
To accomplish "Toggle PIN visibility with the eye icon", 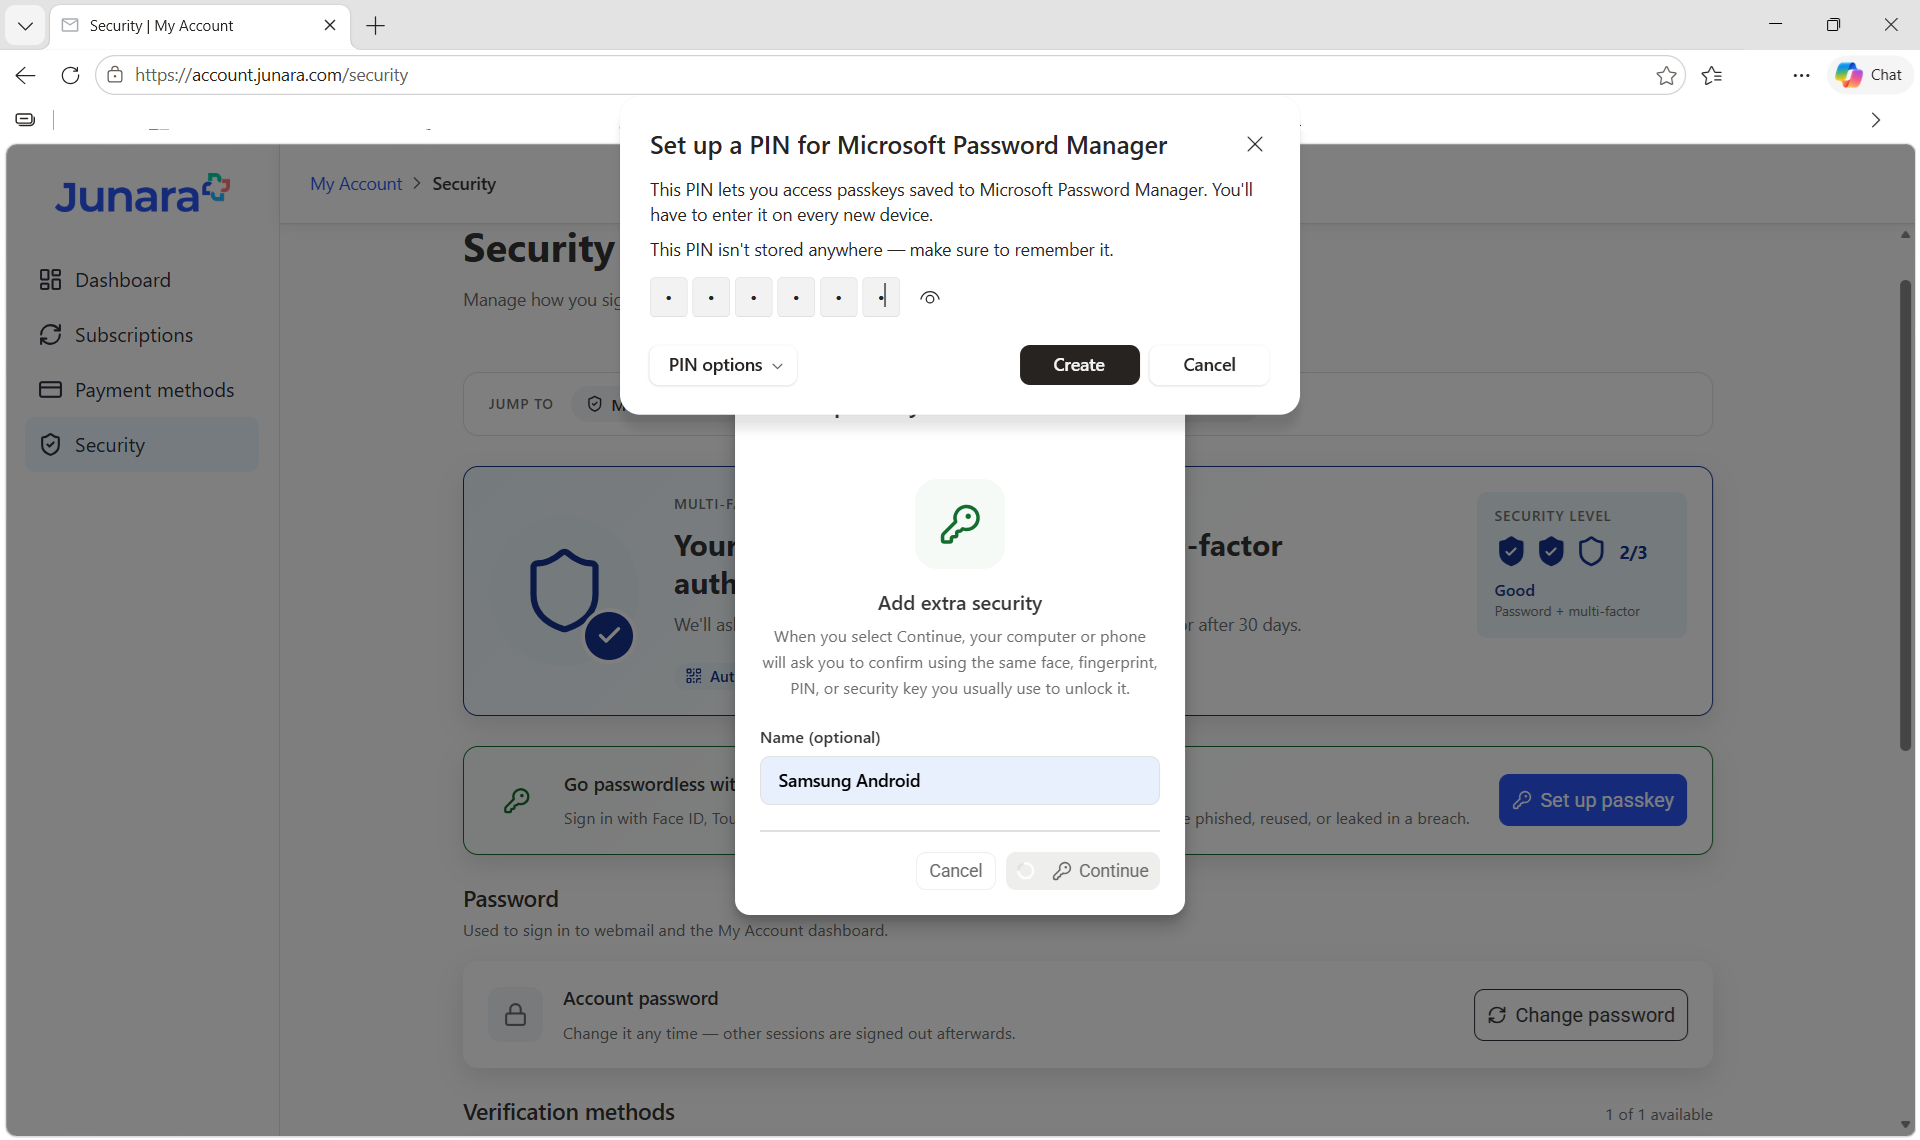I will [x=930, y=298].
